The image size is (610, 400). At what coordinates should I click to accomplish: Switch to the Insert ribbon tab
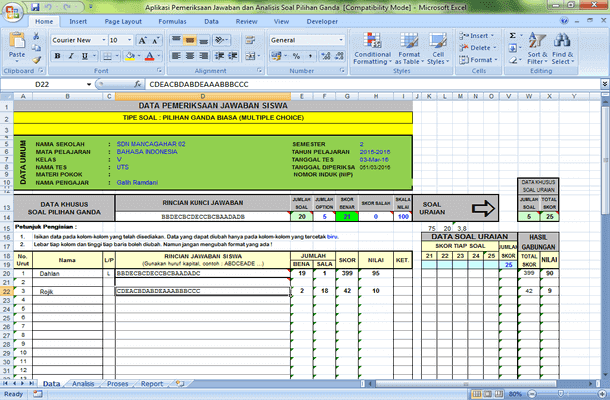click(78, 21)
